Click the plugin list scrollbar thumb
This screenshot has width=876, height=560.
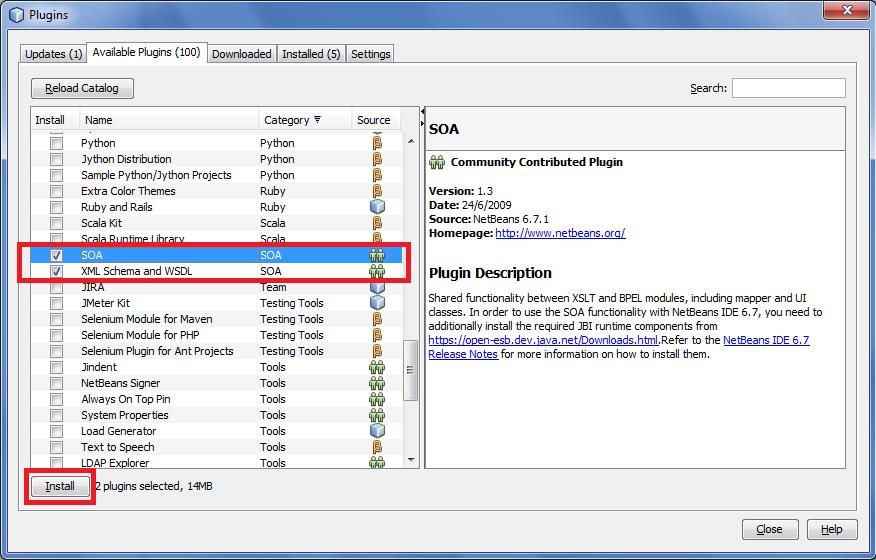(411, 370)
